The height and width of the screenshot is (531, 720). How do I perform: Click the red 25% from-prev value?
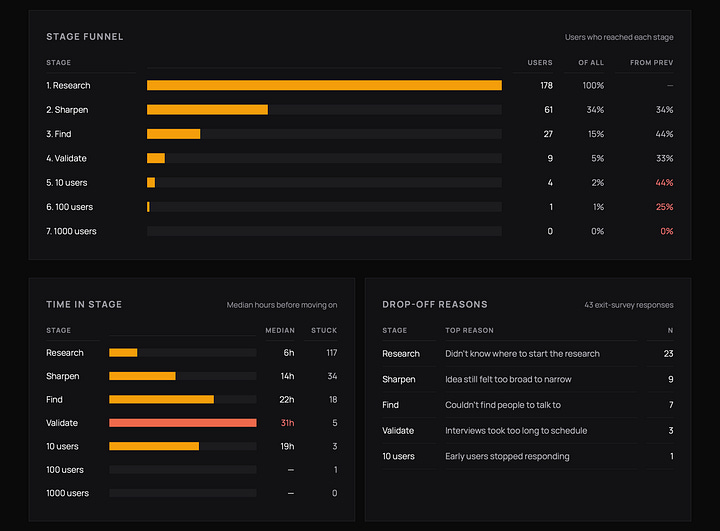[x=664, y=207]
